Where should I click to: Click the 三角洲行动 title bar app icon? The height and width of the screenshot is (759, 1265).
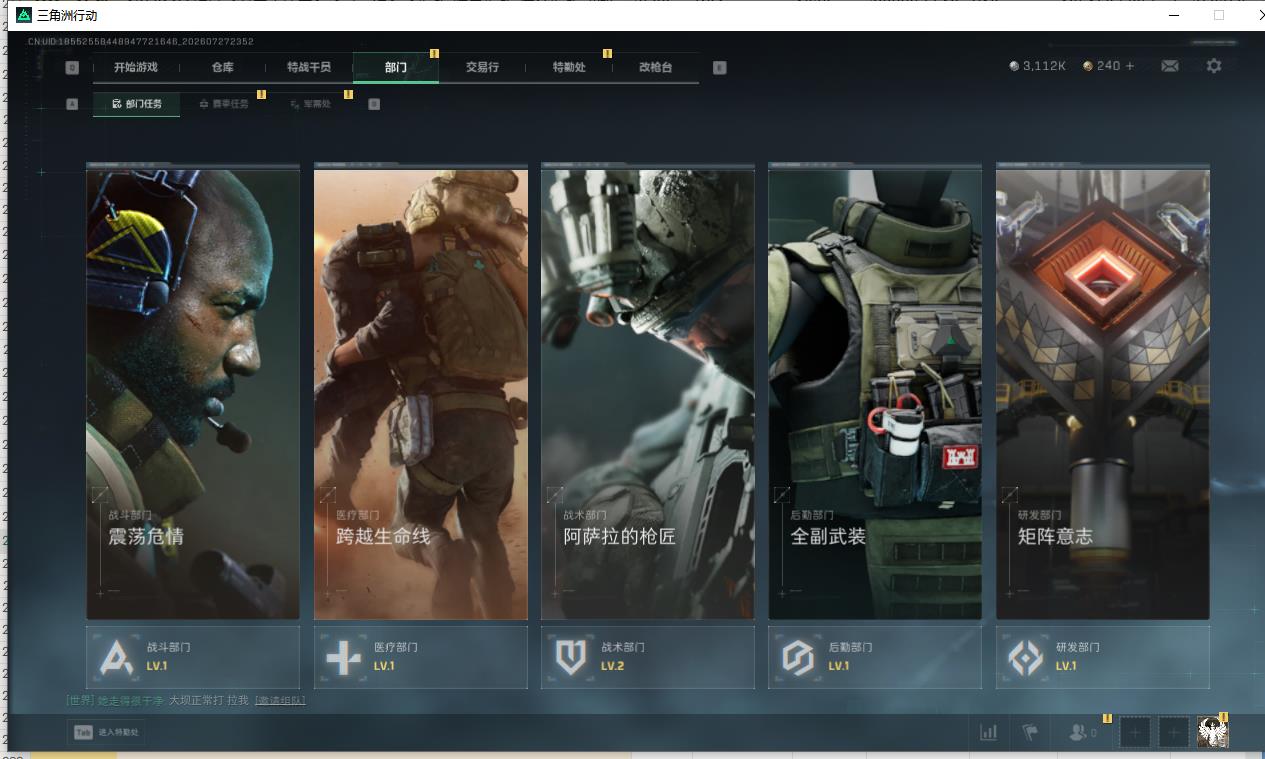click(24, 15)
